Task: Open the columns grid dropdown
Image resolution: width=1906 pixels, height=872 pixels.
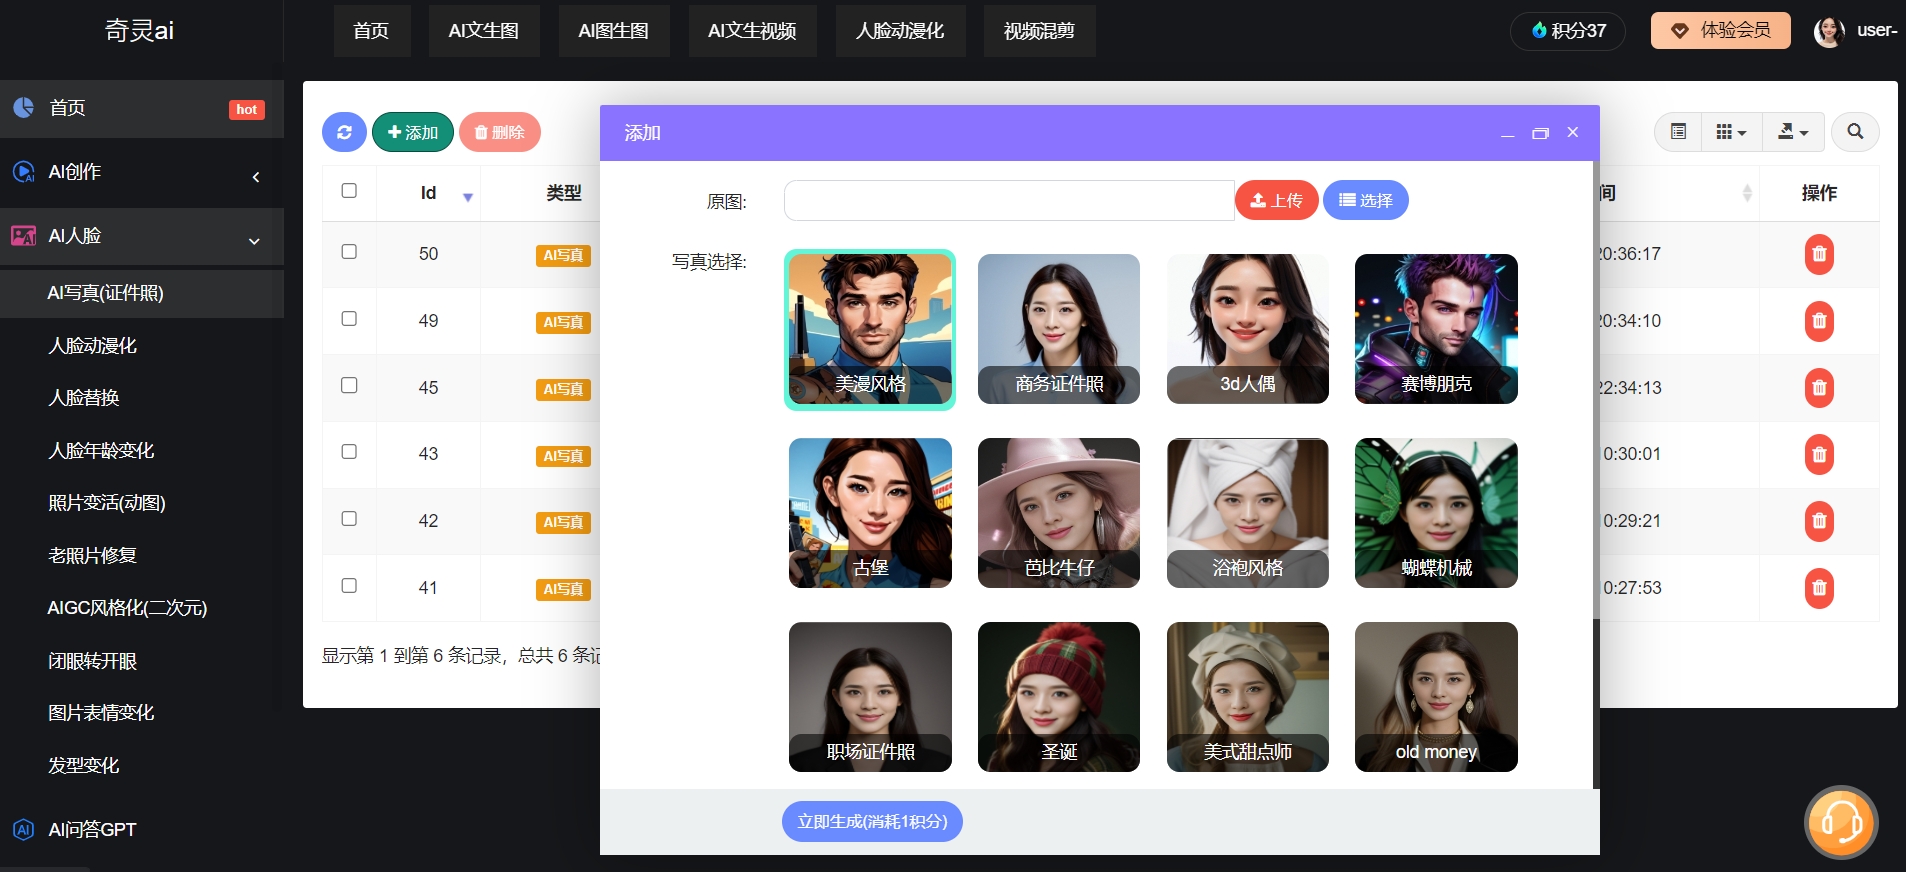Action: click(1730, 132)
